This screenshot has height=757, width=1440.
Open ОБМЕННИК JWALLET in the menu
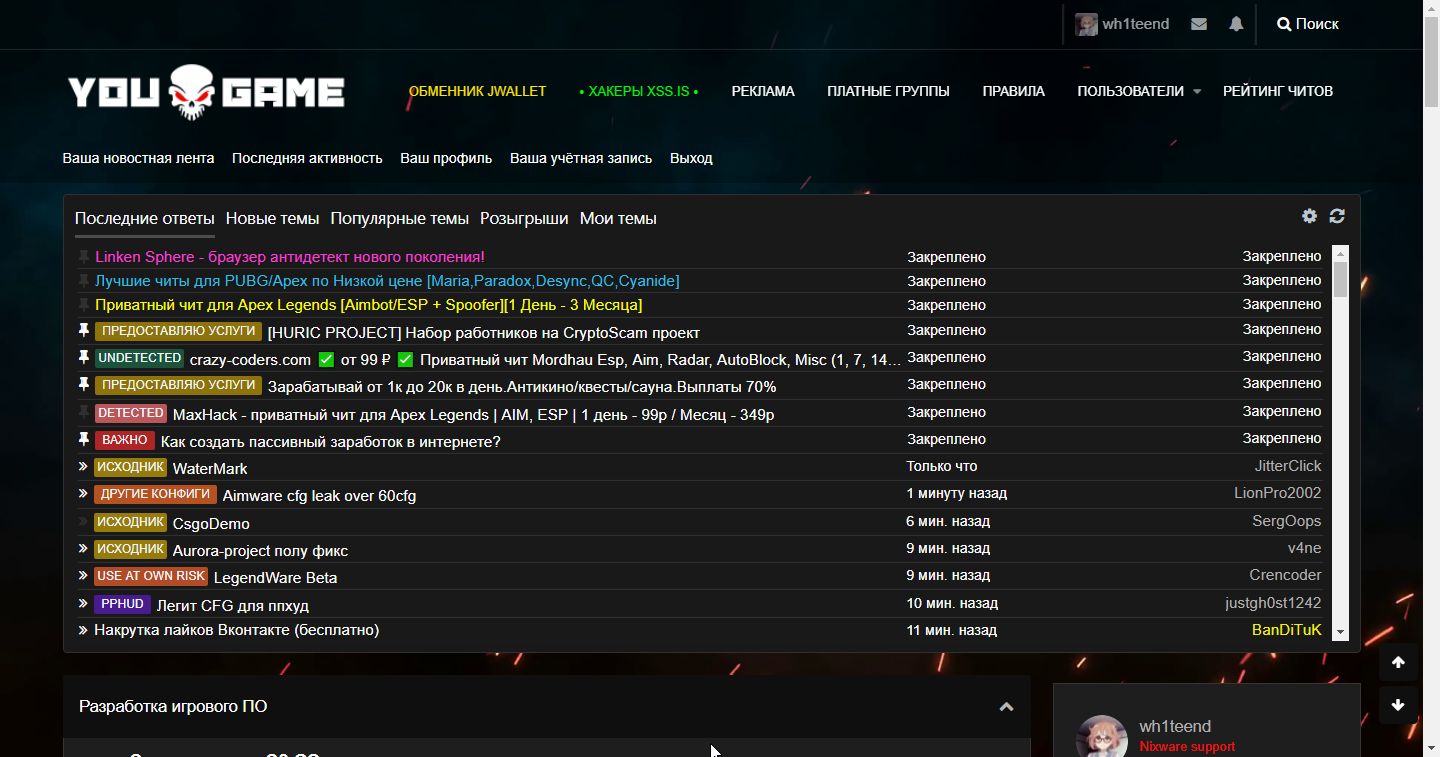[478, 91]
